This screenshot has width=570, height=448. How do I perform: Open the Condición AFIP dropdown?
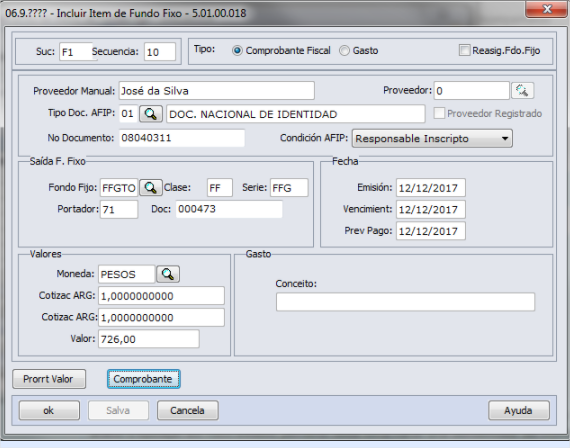432,139
